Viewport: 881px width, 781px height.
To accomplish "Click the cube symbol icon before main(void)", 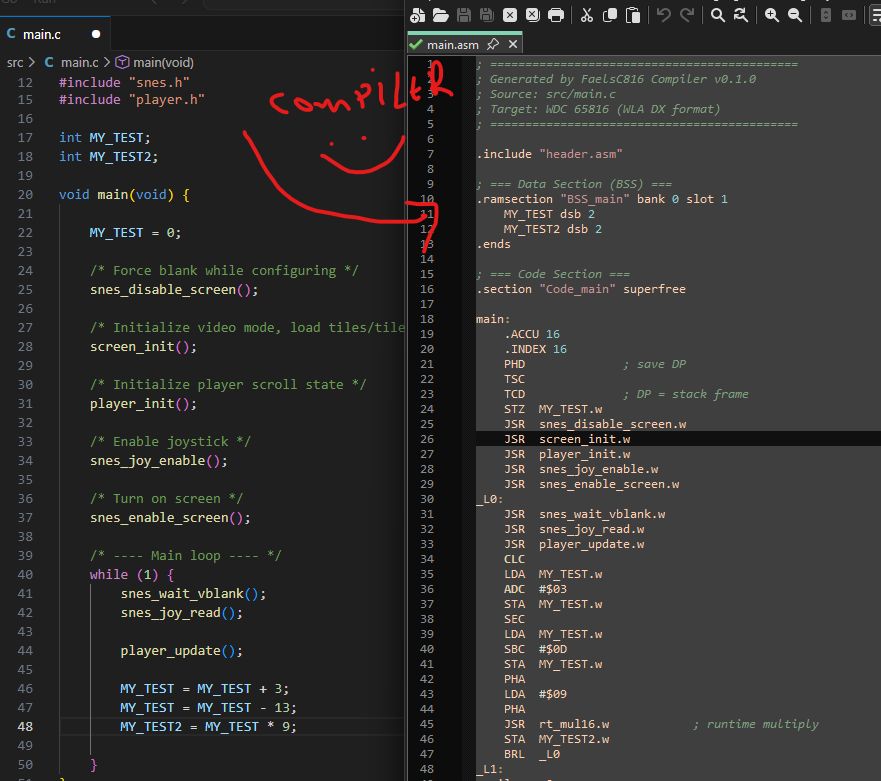I will click(122, 62).
